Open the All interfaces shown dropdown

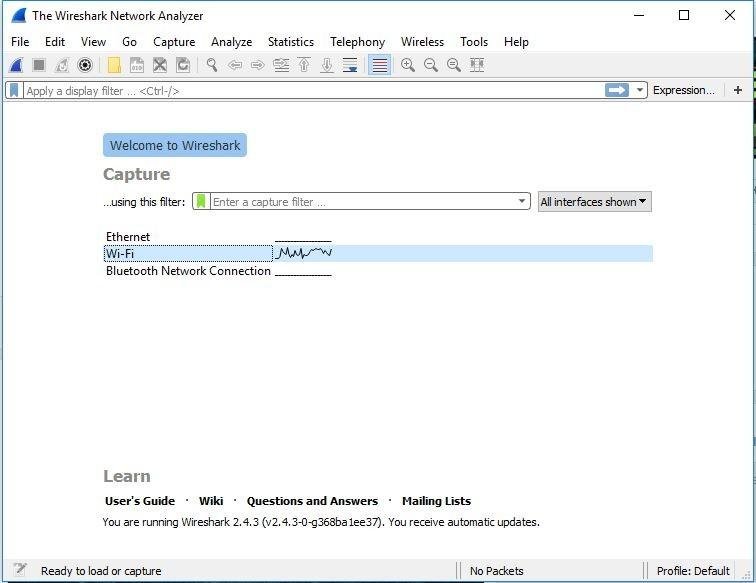pos(594,202)
